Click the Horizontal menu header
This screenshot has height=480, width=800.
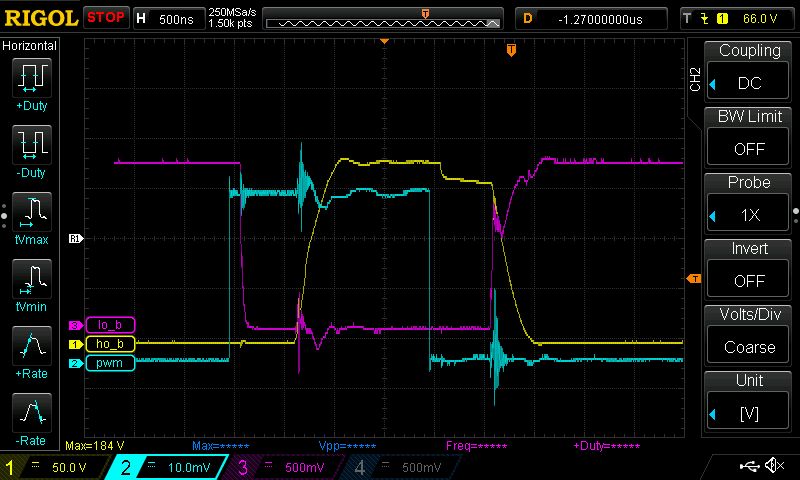[30, 45]
